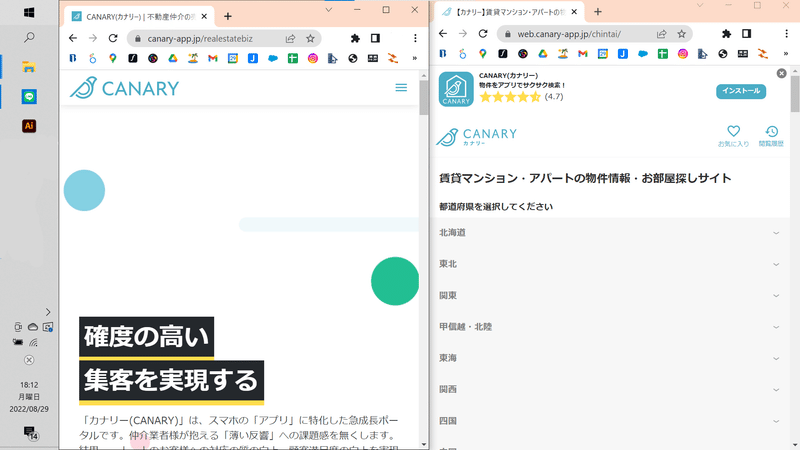
Task: Click the left page vertical scrollbar thumb
Action: pyautogui.click(x=423, y=97)
